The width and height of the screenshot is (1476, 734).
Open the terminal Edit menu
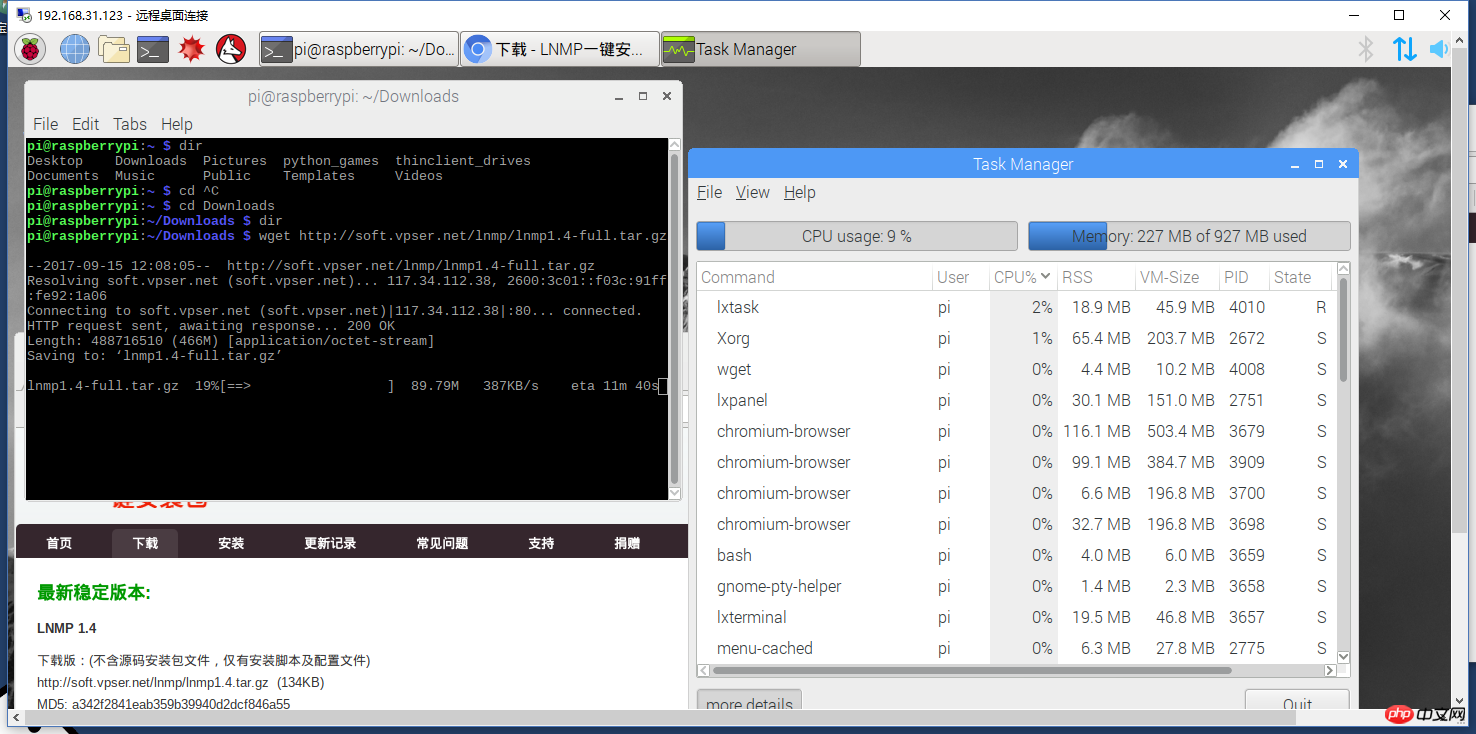pyautogui.click(x=85, y=124)
